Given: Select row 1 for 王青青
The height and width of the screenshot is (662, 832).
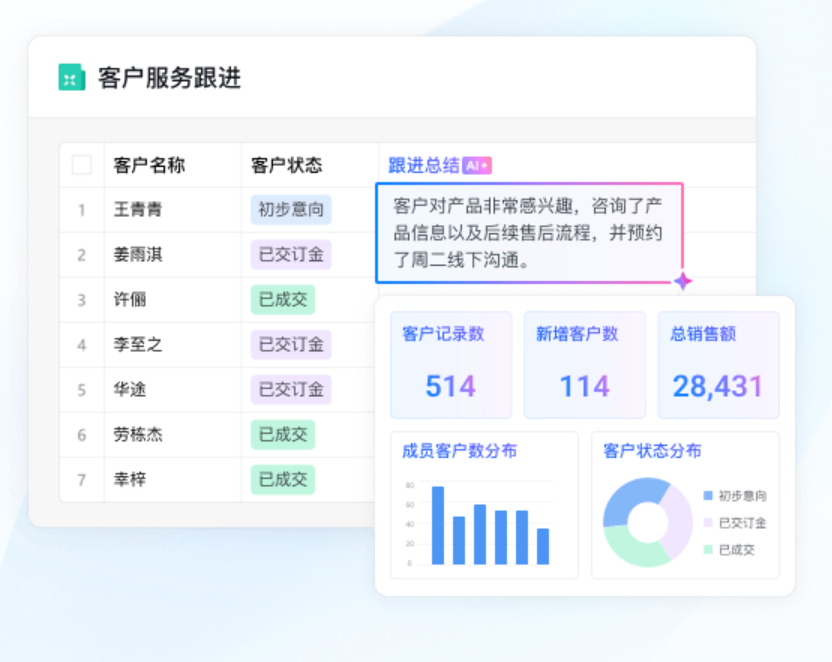Looking at the screenshot, I should pyautogui.click(x=82, y=210).
